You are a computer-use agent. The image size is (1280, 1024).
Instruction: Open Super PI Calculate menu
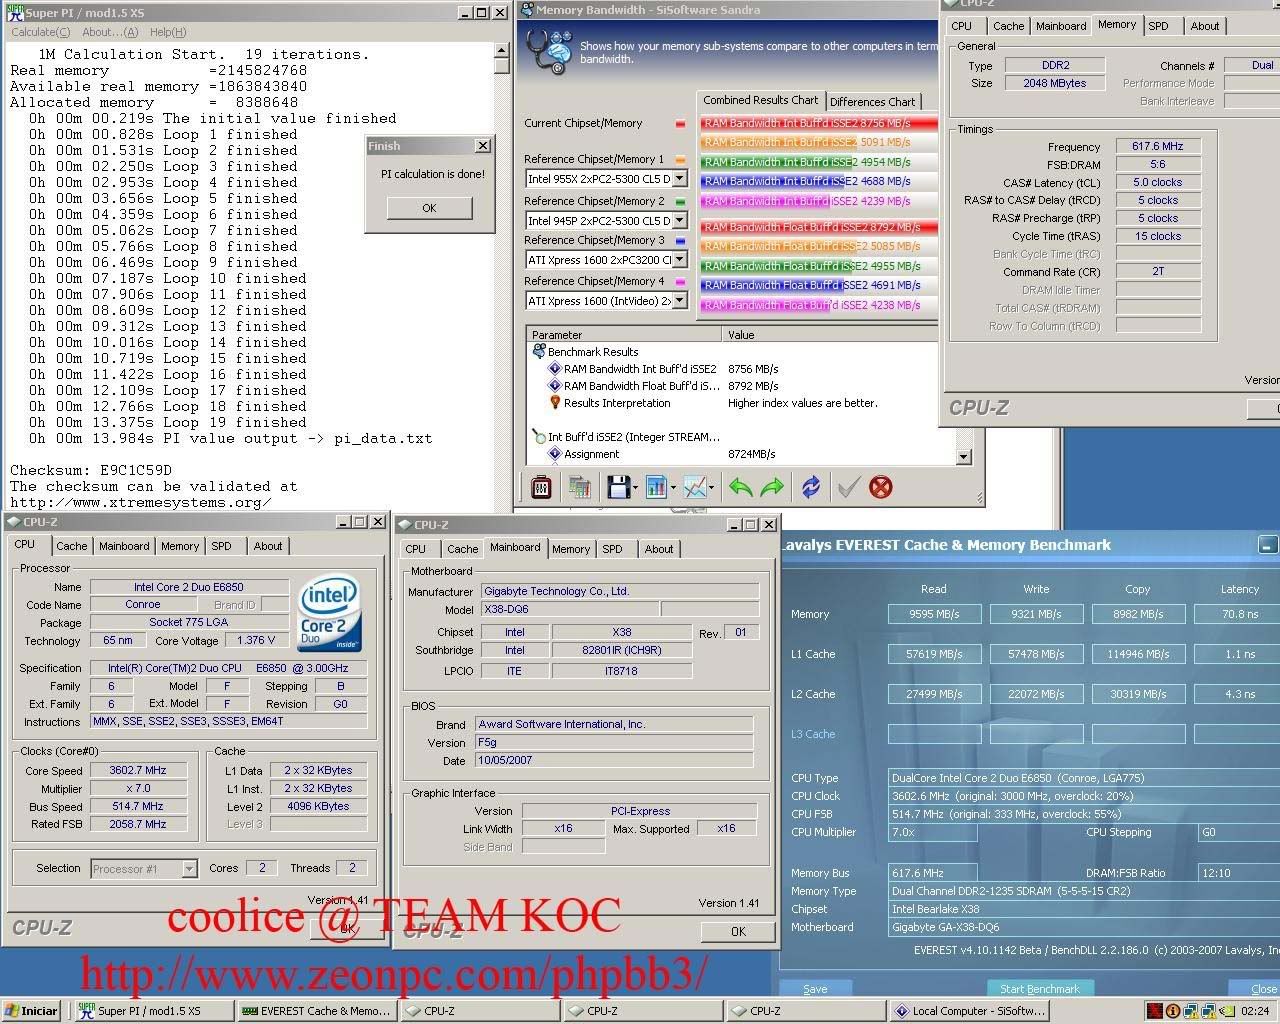40,32
